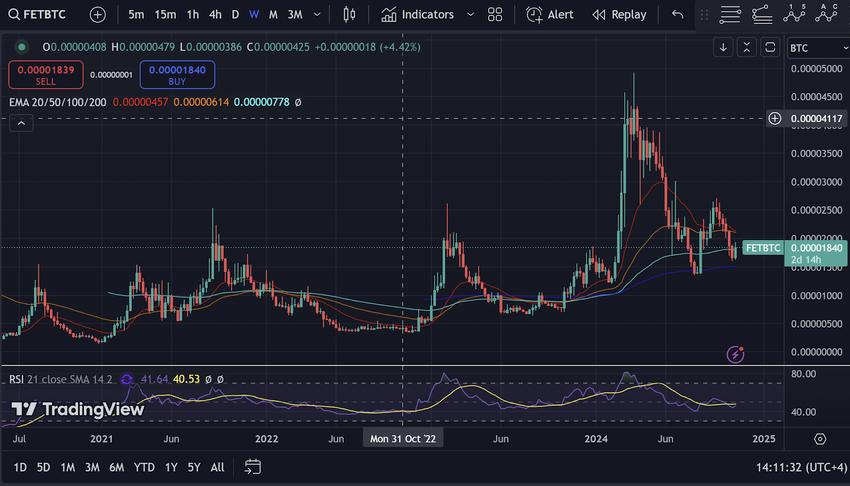This screenshot has width=850, height=486.
Task: Open time axis settings gear icon
Action: coord(819,439)
